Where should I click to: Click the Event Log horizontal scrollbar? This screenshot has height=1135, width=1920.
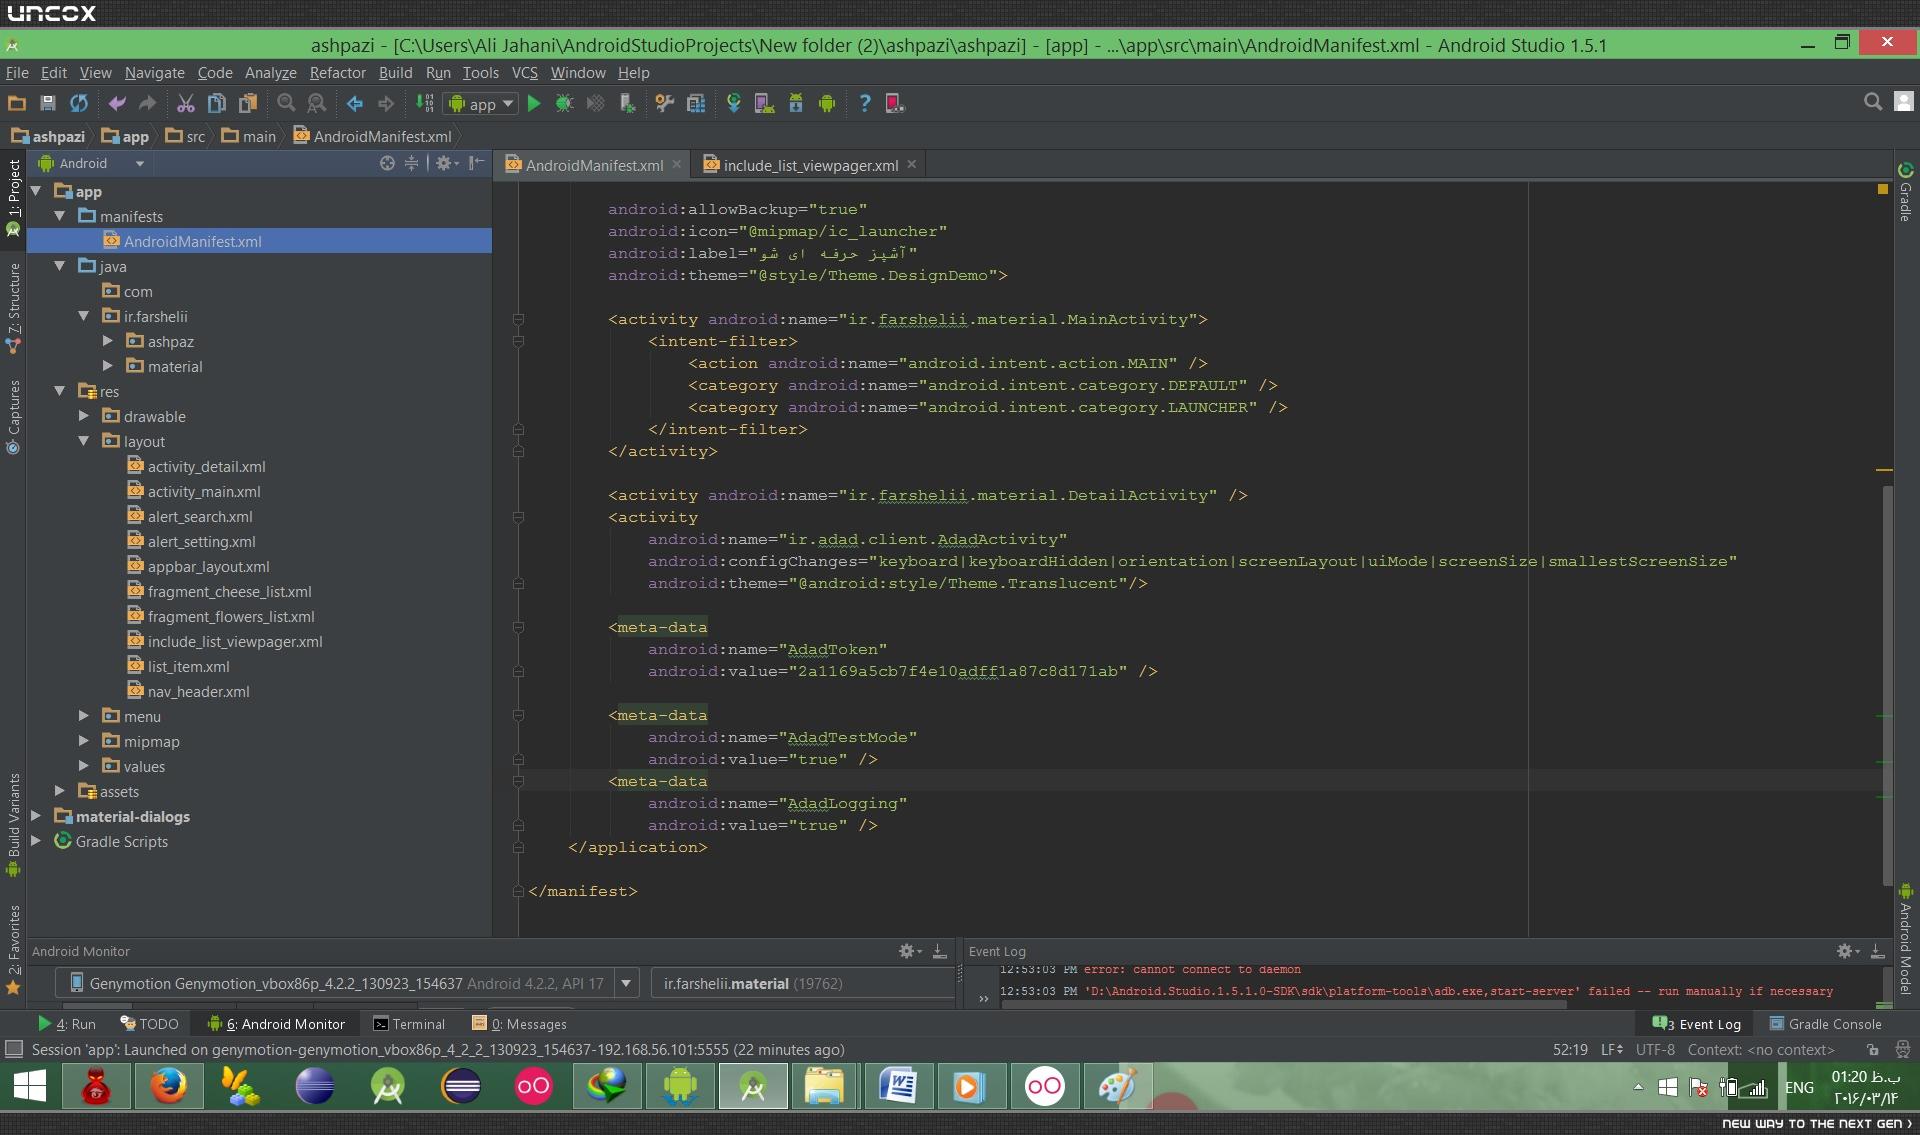tap(1284, 1004)
